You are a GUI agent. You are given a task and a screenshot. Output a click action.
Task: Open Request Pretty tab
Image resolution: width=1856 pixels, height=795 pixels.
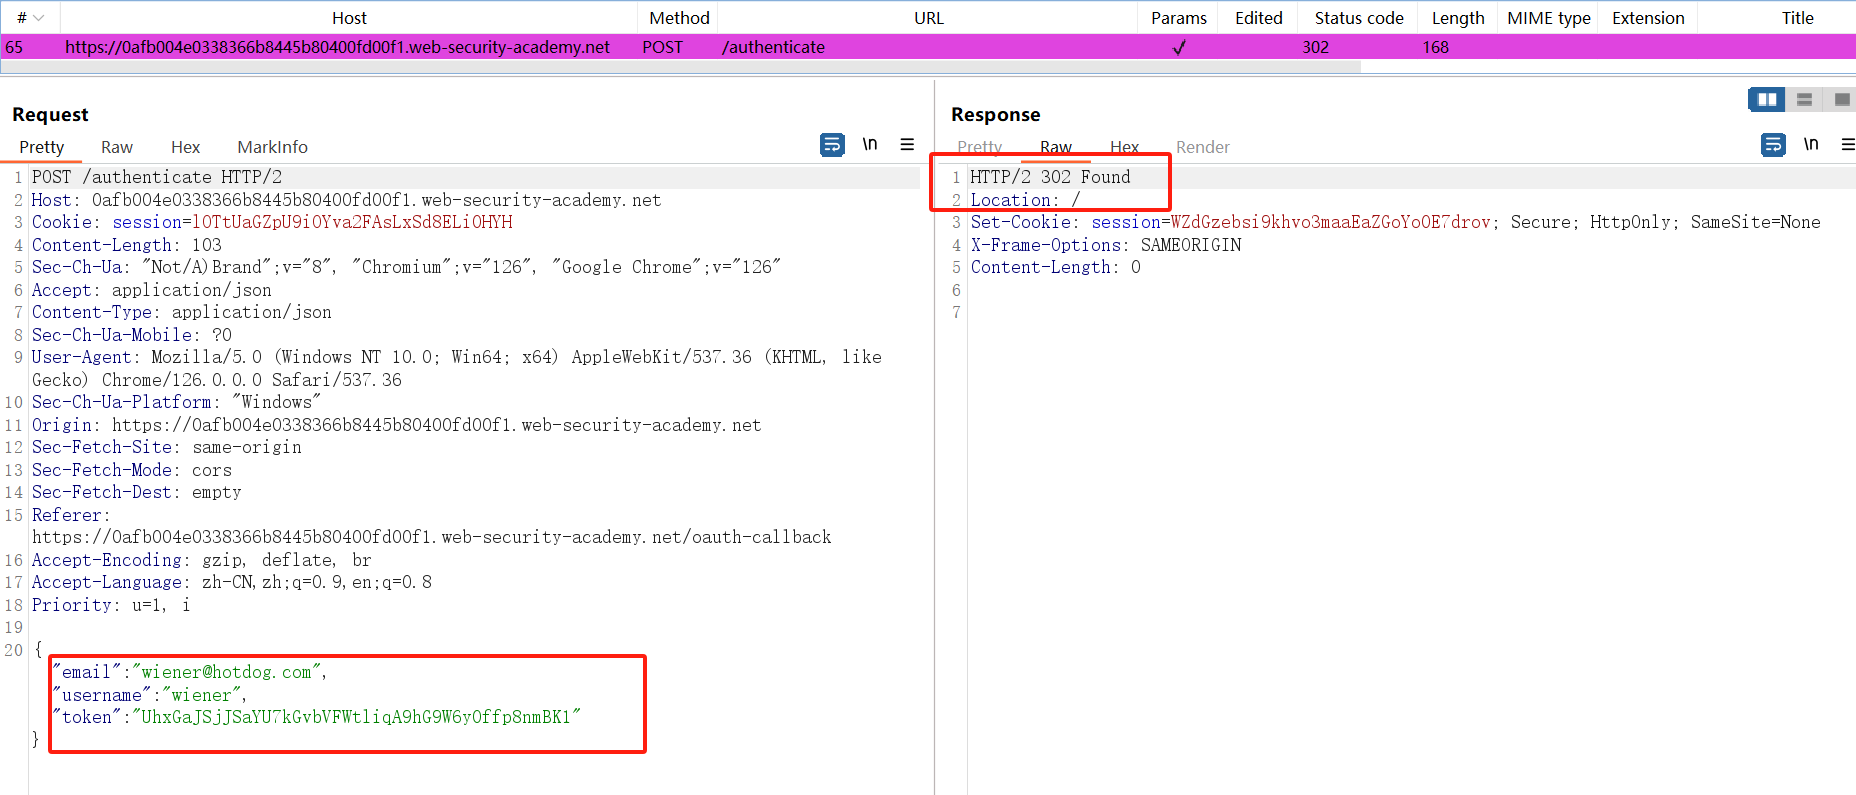click(41, 147)
